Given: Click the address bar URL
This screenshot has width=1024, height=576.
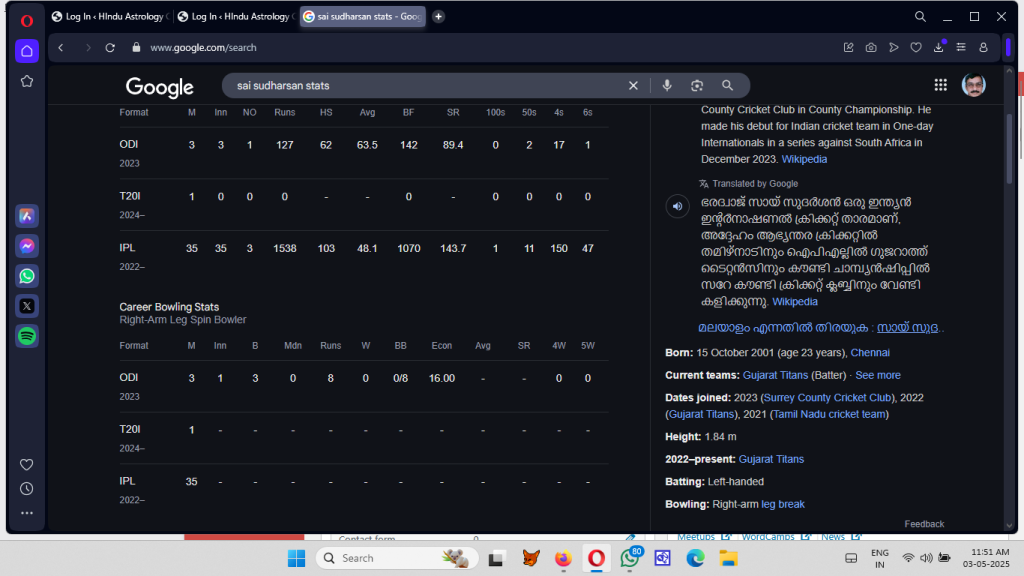Looking at the screenshot, I should point(203,48).
